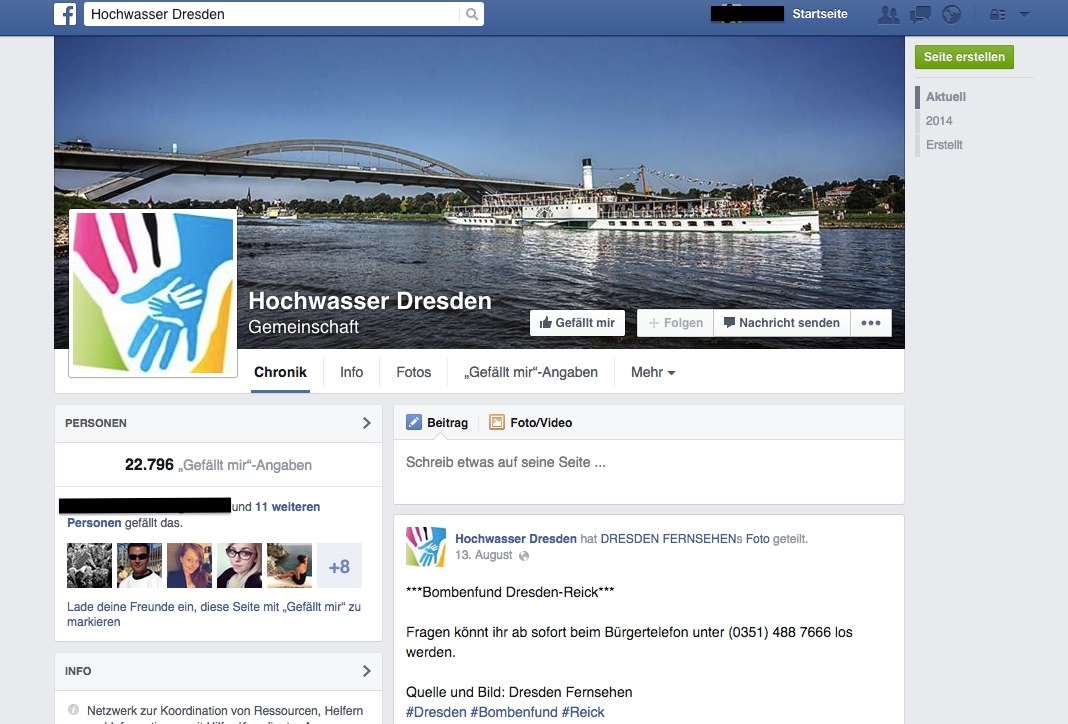1068x724 pixels.
Task: Open friend thumbnail of red-haired woman
Action: 189,565
